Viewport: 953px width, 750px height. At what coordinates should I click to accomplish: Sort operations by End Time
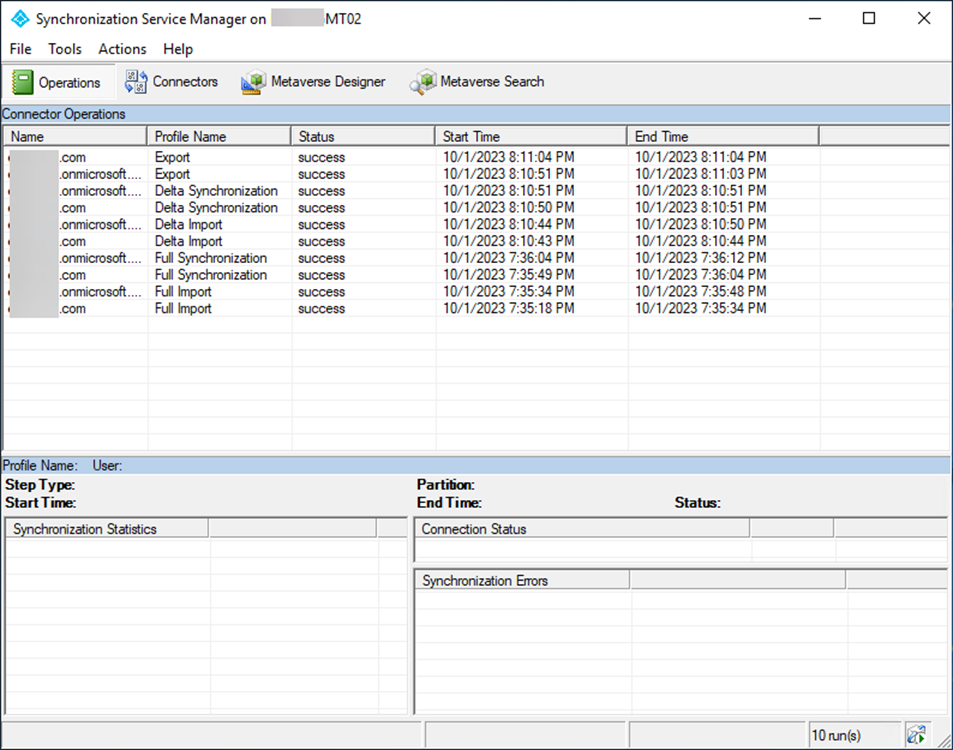(720, 136)
